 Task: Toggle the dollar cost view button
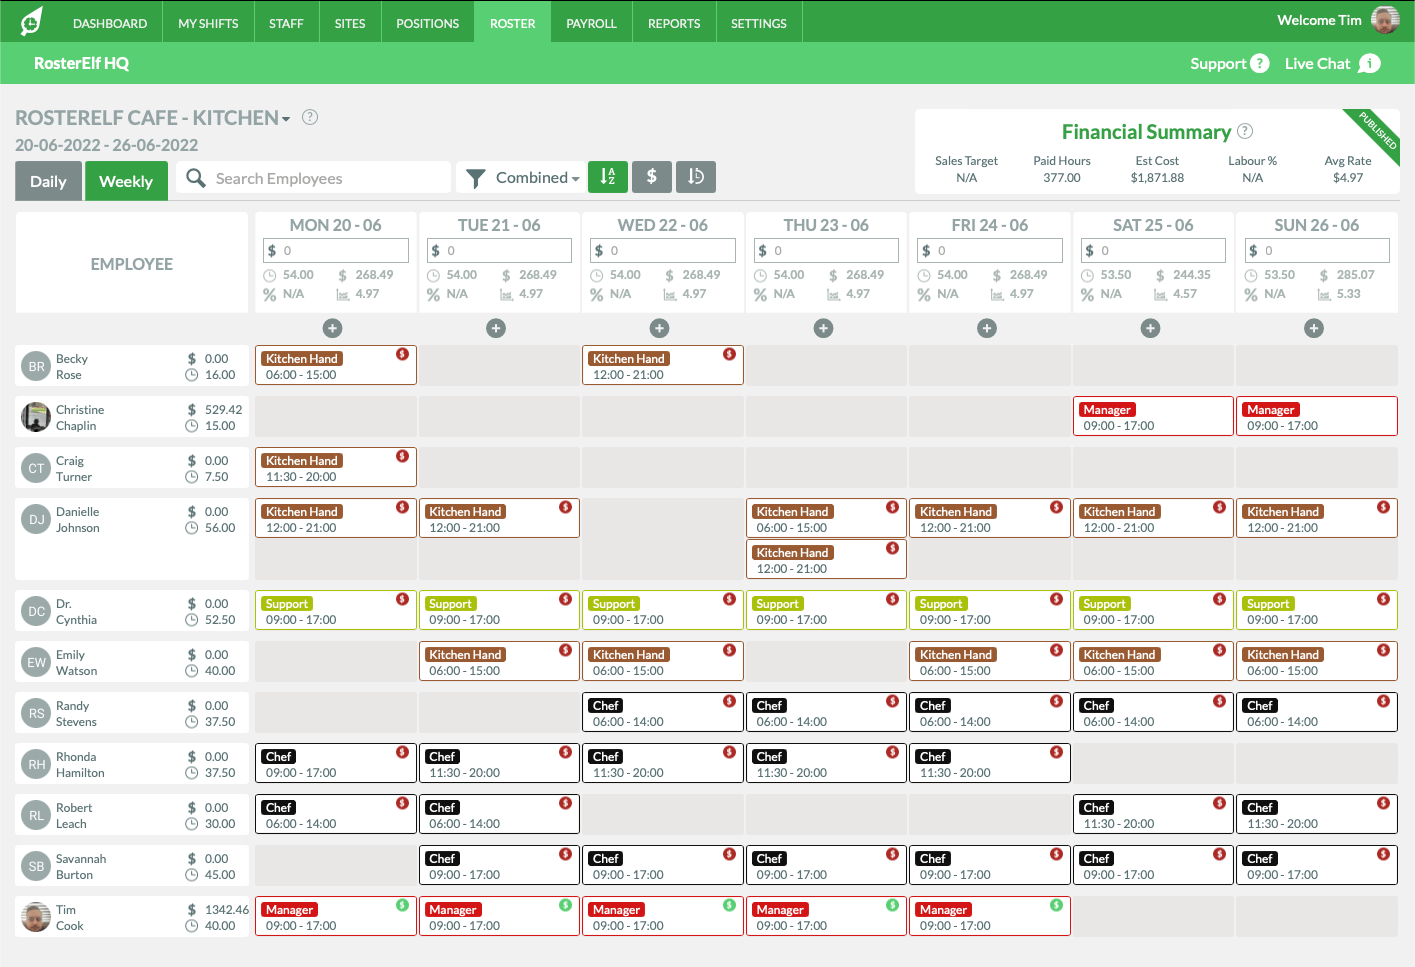click(652, 177)
